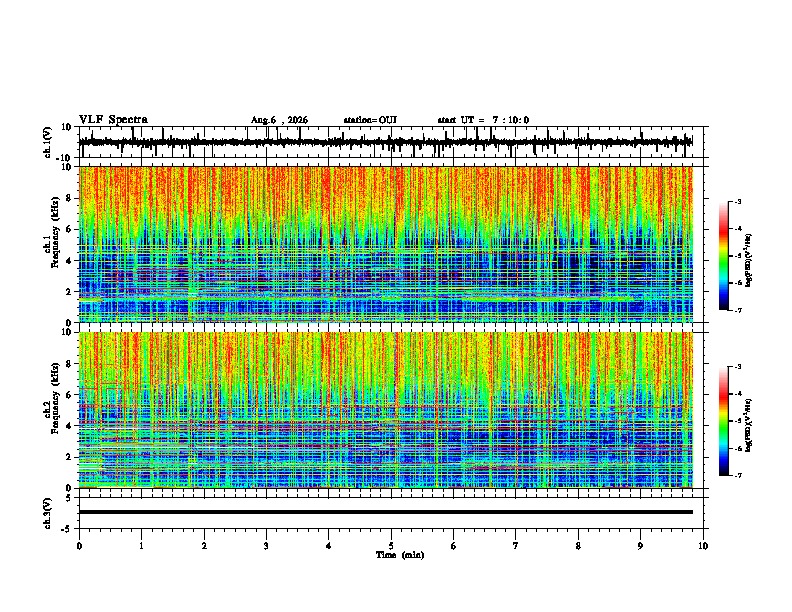This screenshot has width=792, height=612.
Task: Click the "6" kHz tick on ch.1 axis
Action: tap(69, 229)
